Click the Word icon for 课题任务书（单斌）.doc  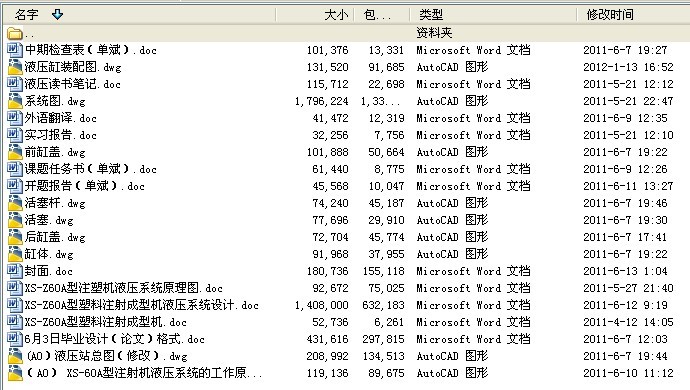(15, 169)
